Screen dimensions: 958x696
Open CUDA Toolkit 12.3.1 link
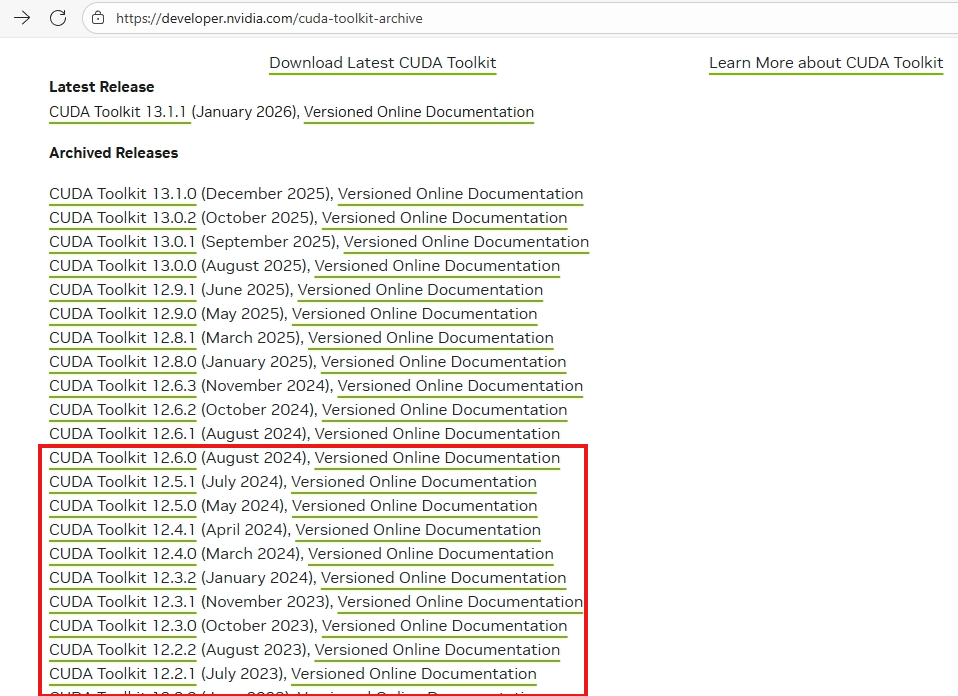tap(122, 602)
